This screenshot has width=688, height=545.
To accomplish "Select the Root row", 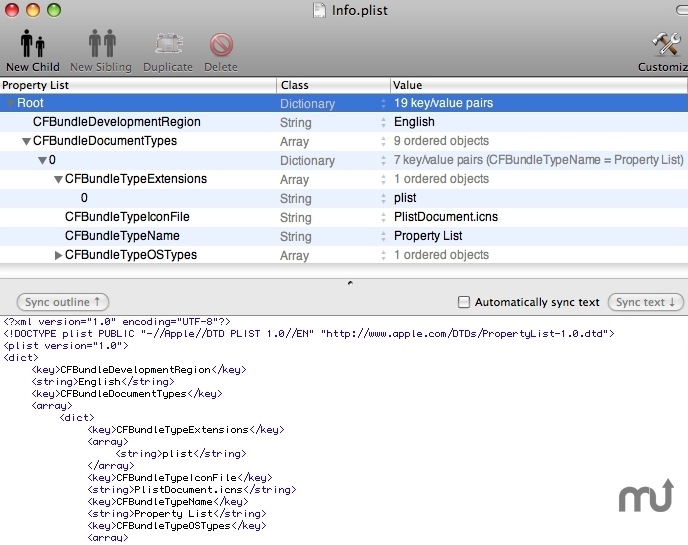I will click(344, 103).
